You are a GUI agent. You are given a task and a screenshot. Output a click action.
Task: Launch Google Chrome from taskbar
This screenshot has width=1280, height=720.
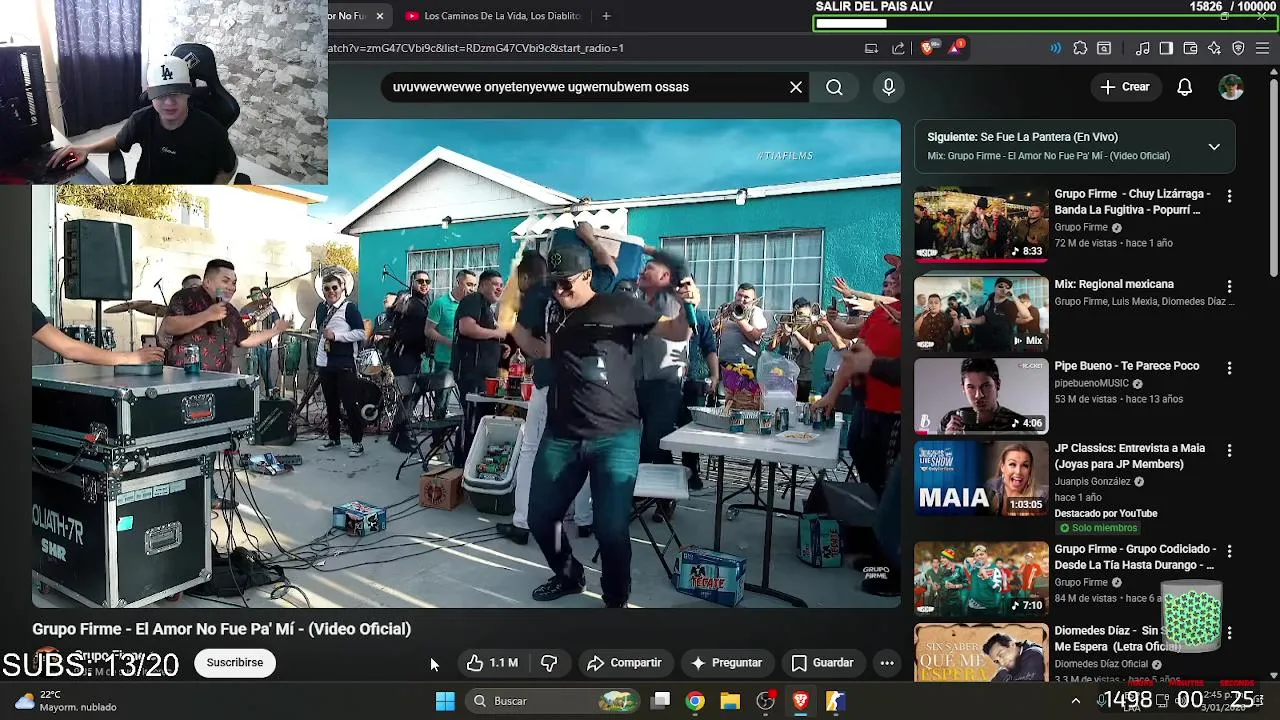point(695,701)
